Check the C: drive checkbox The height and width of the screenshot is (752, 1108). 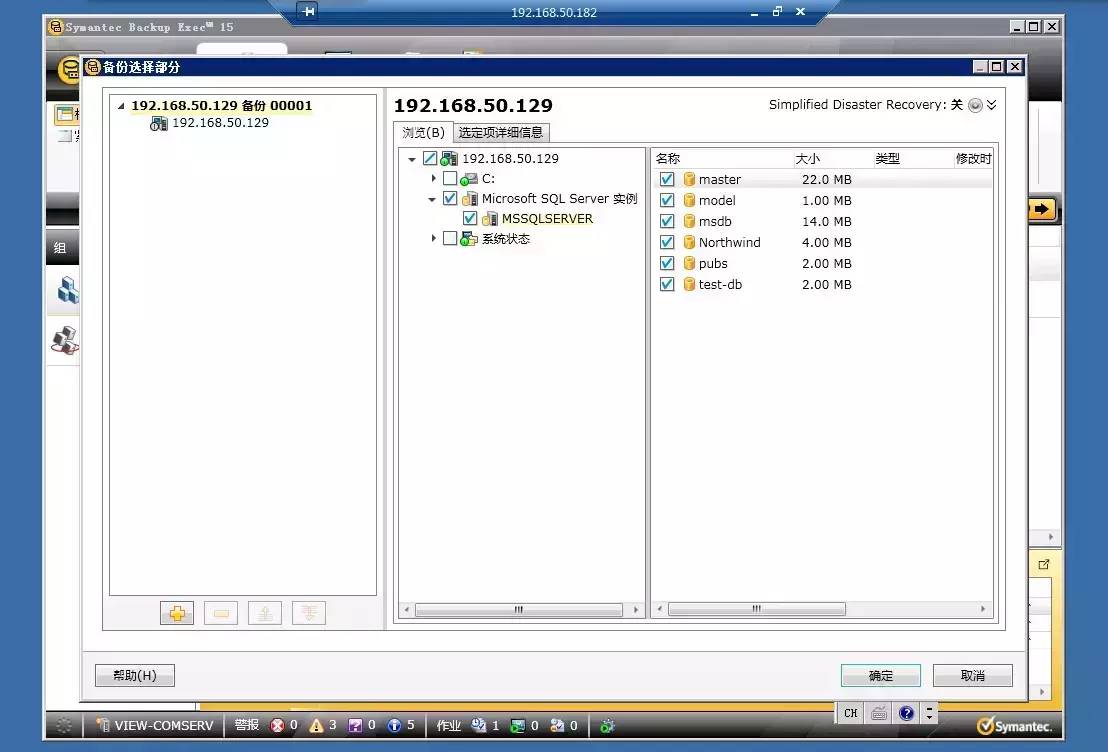coord(449,178)
